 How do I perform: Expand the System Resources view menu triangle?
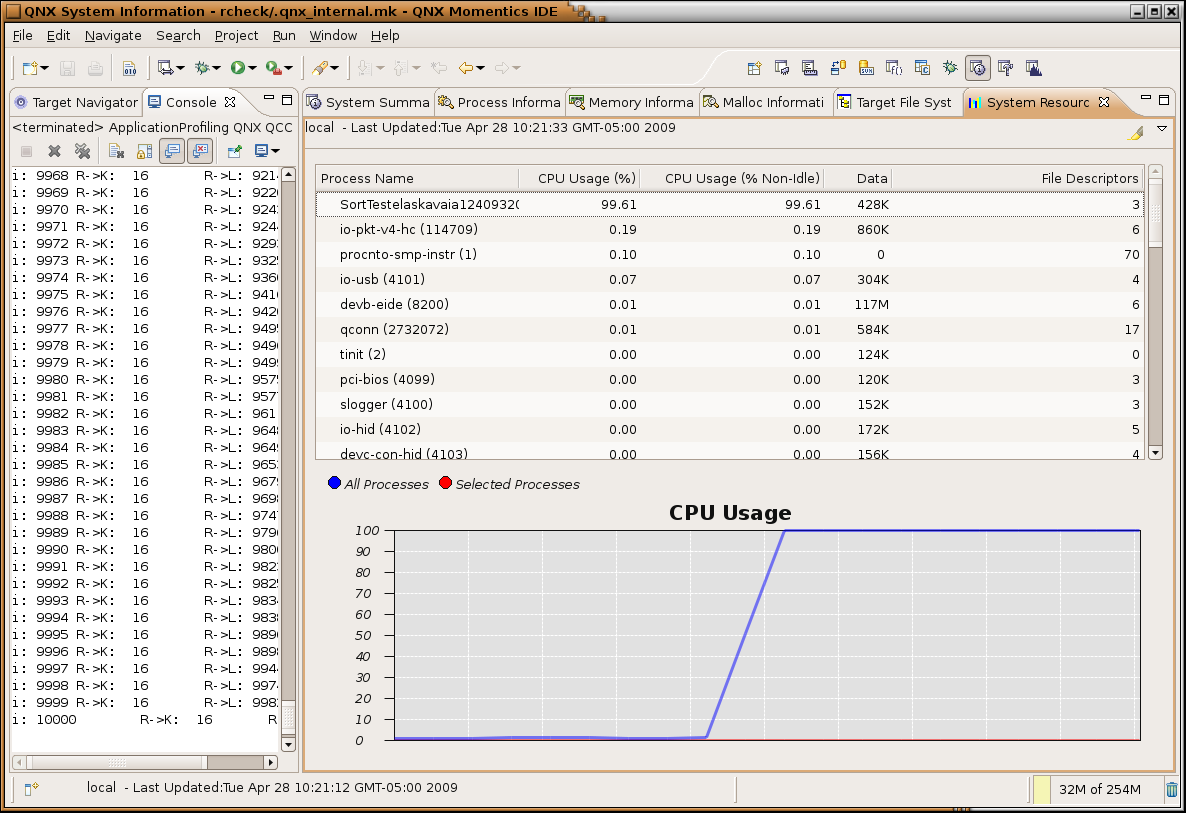click(1162, 129)
